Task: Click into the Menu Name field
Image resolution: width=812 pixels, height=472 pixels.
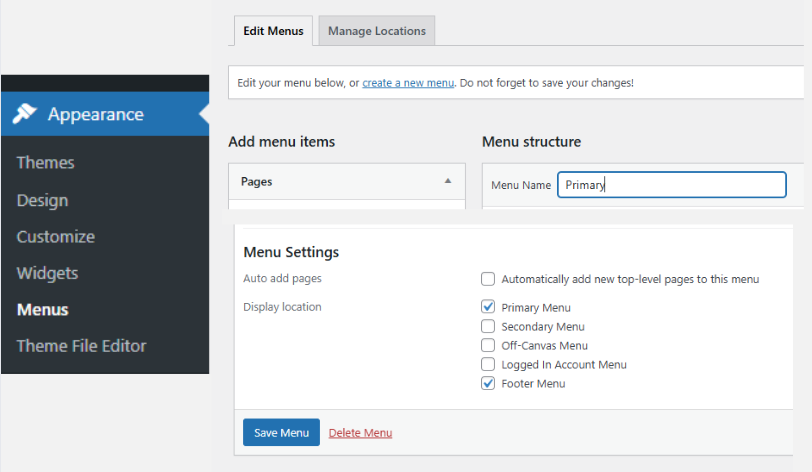Action: [x=671, y=185]
